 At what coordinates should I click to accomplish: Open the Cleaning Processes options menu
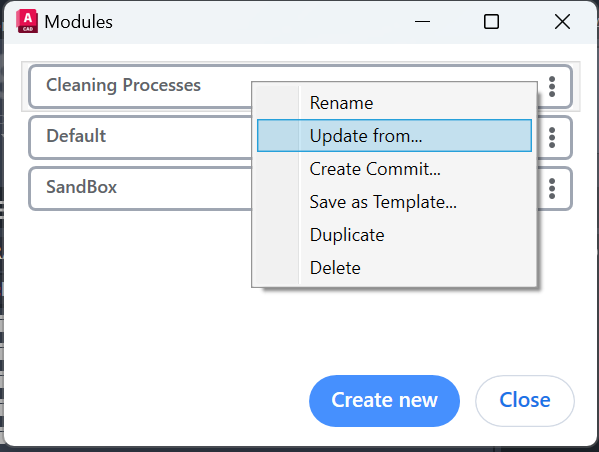[552, 86]
